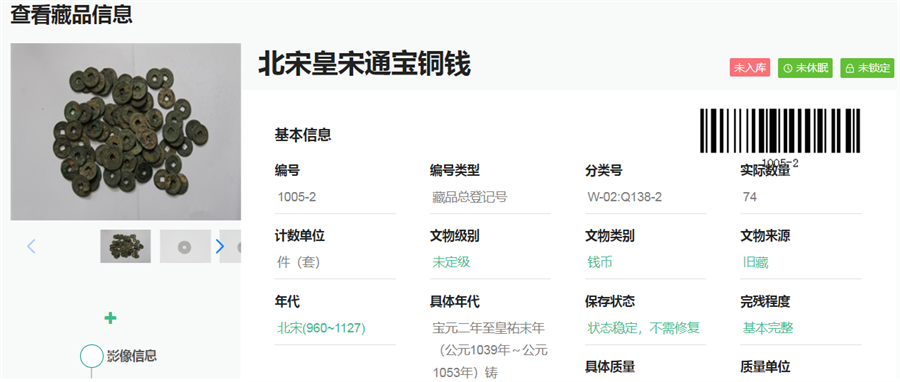
Task: Click the 未入库 status tag
Action: click(750, 68)
